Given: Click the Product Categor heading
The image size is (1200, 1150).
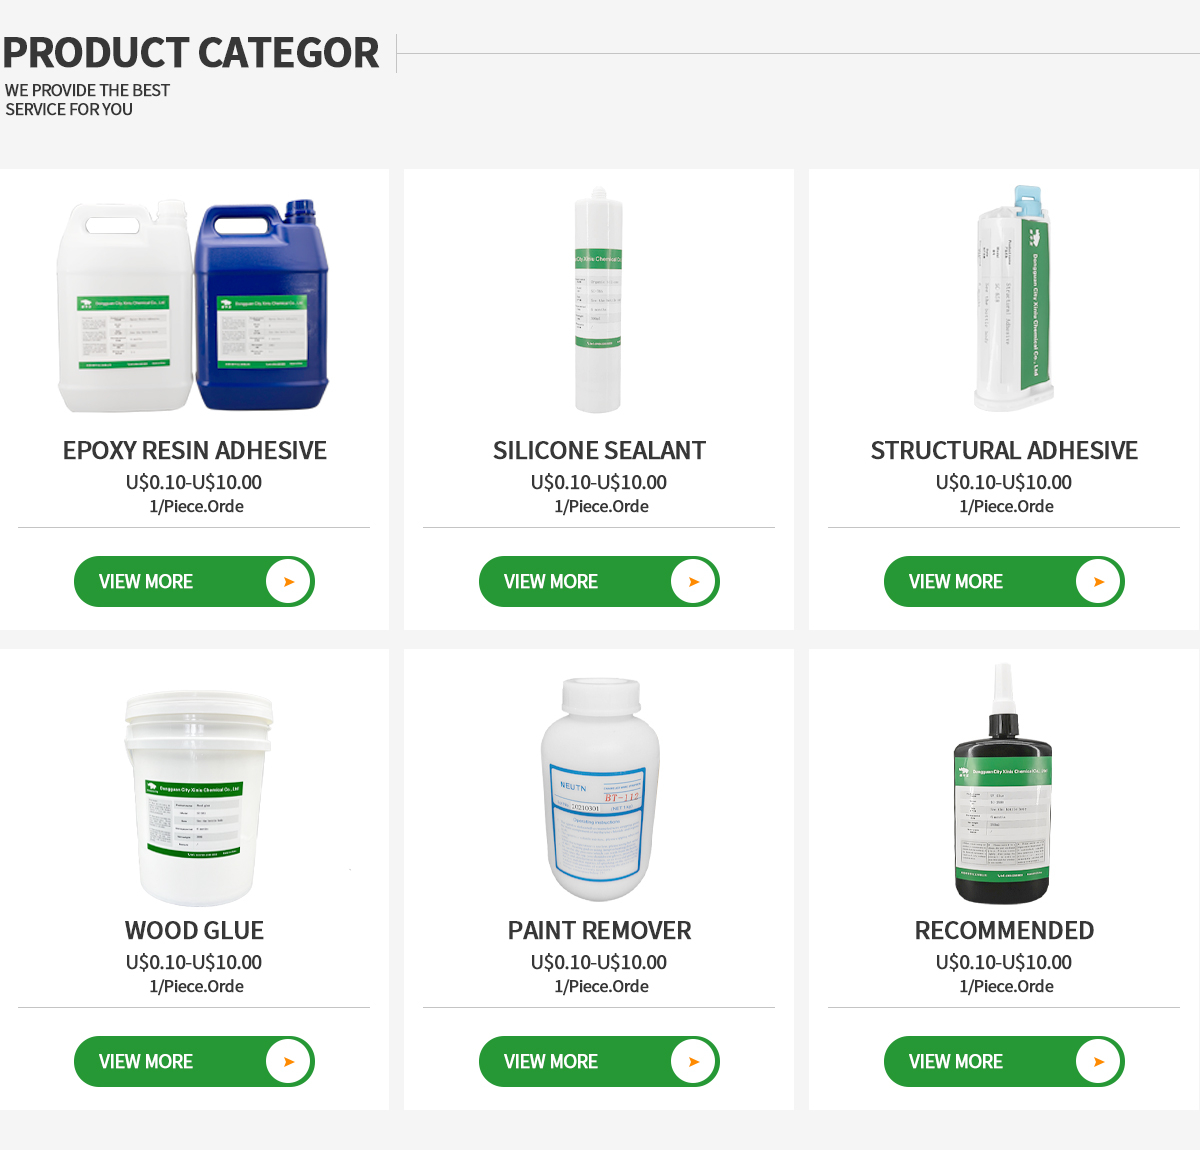Looking at the screenshot, I should (190, 53).
